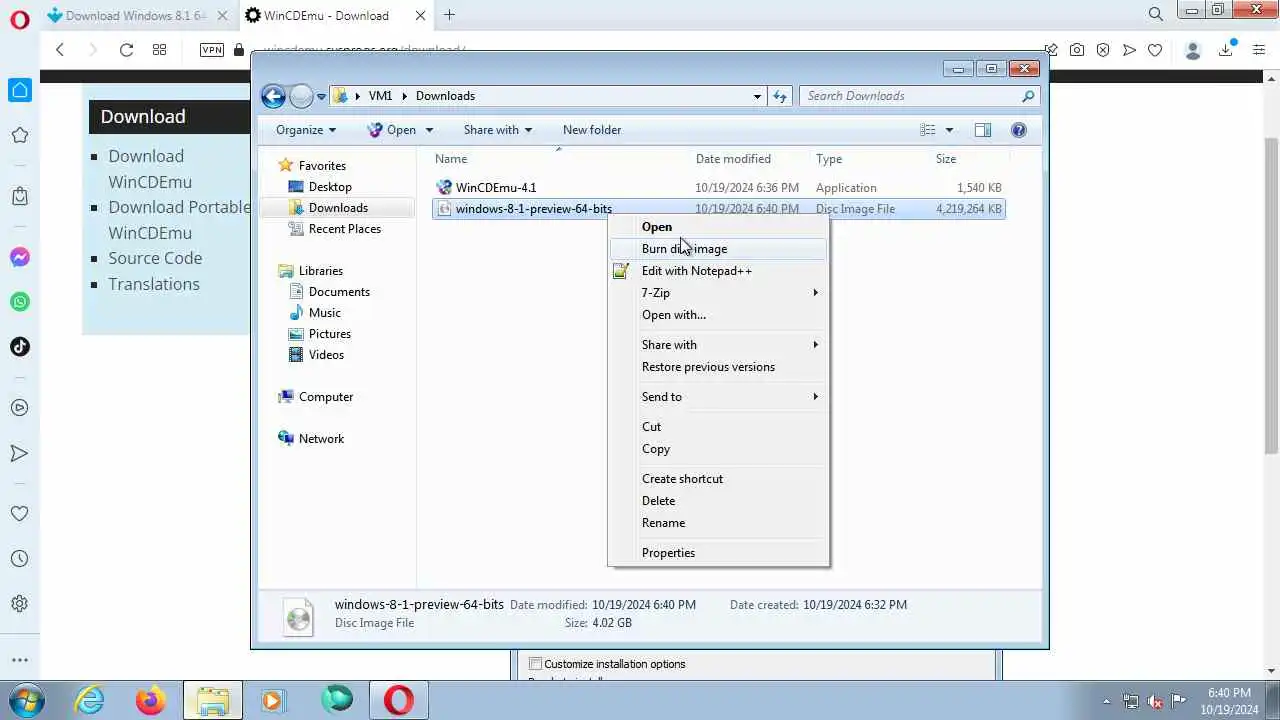
Task: Select Open with... entry
Action: [x=718, y=315]
